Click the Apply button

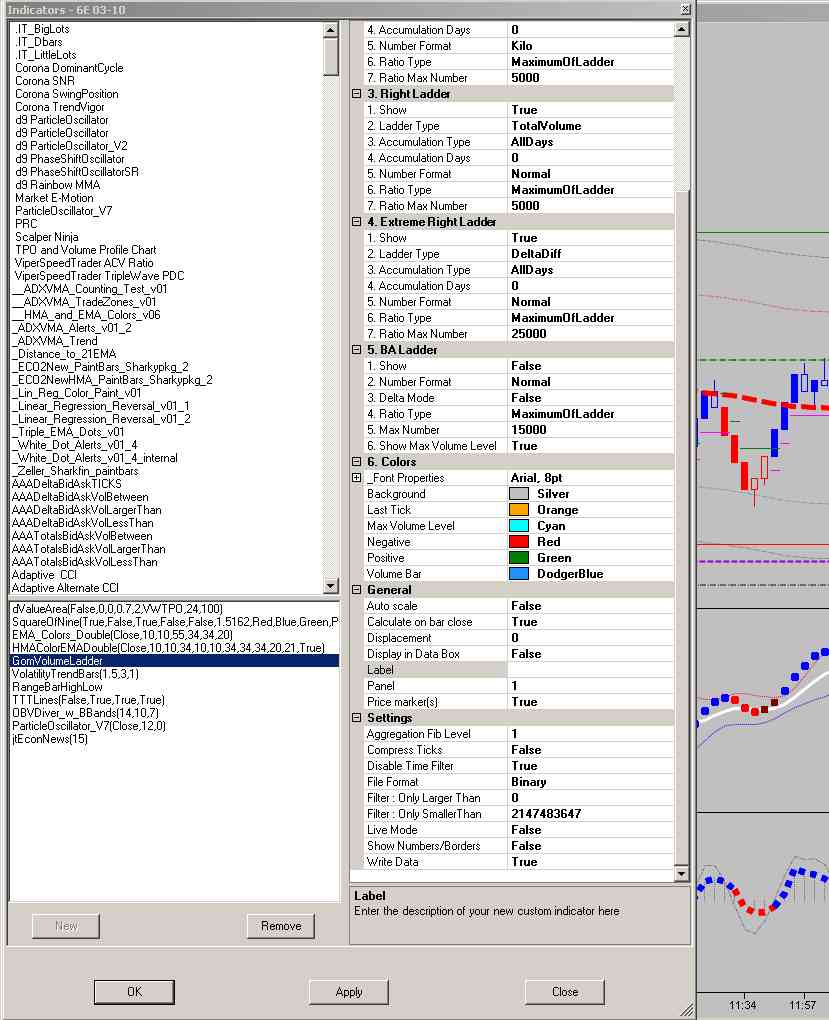[349, 992]
